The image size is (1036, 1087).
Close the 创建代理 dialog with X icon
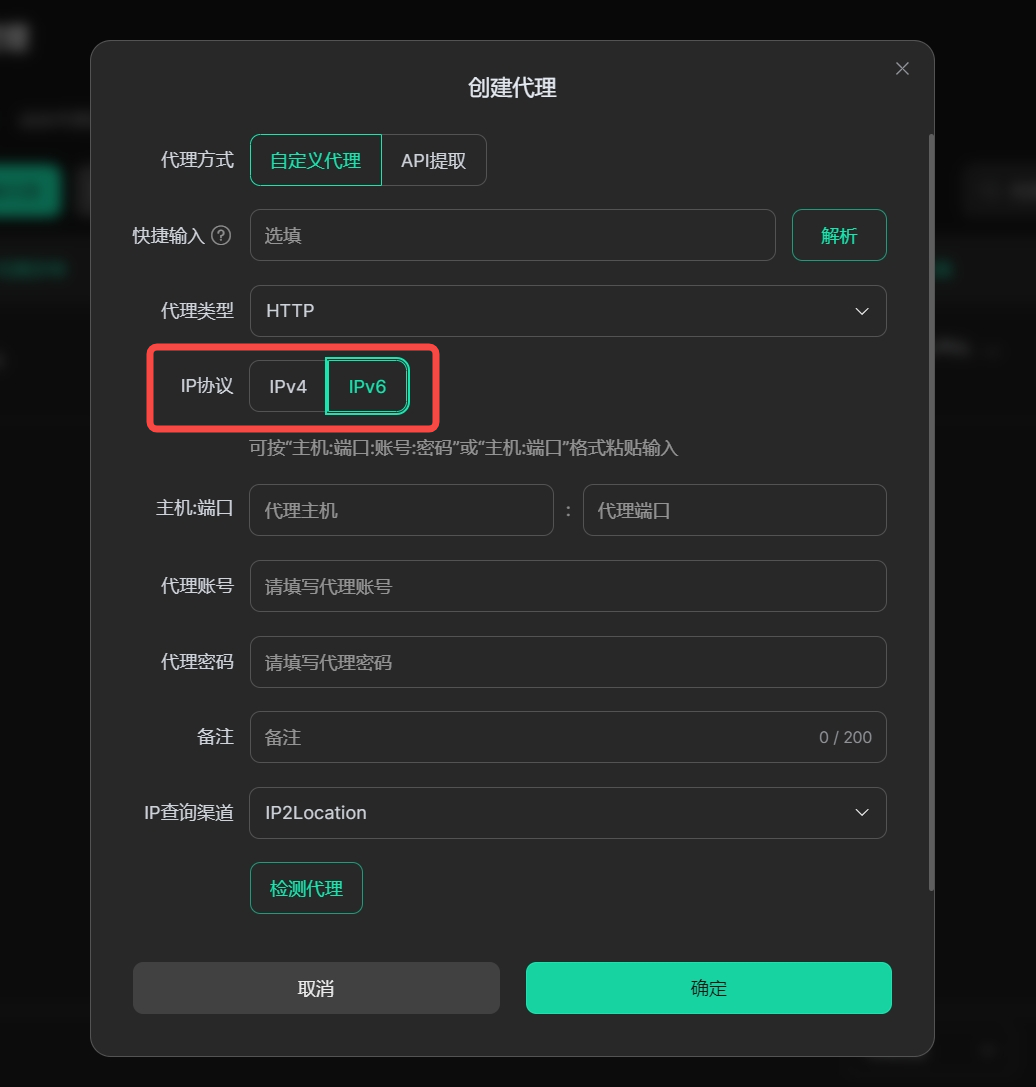[902, 69]
